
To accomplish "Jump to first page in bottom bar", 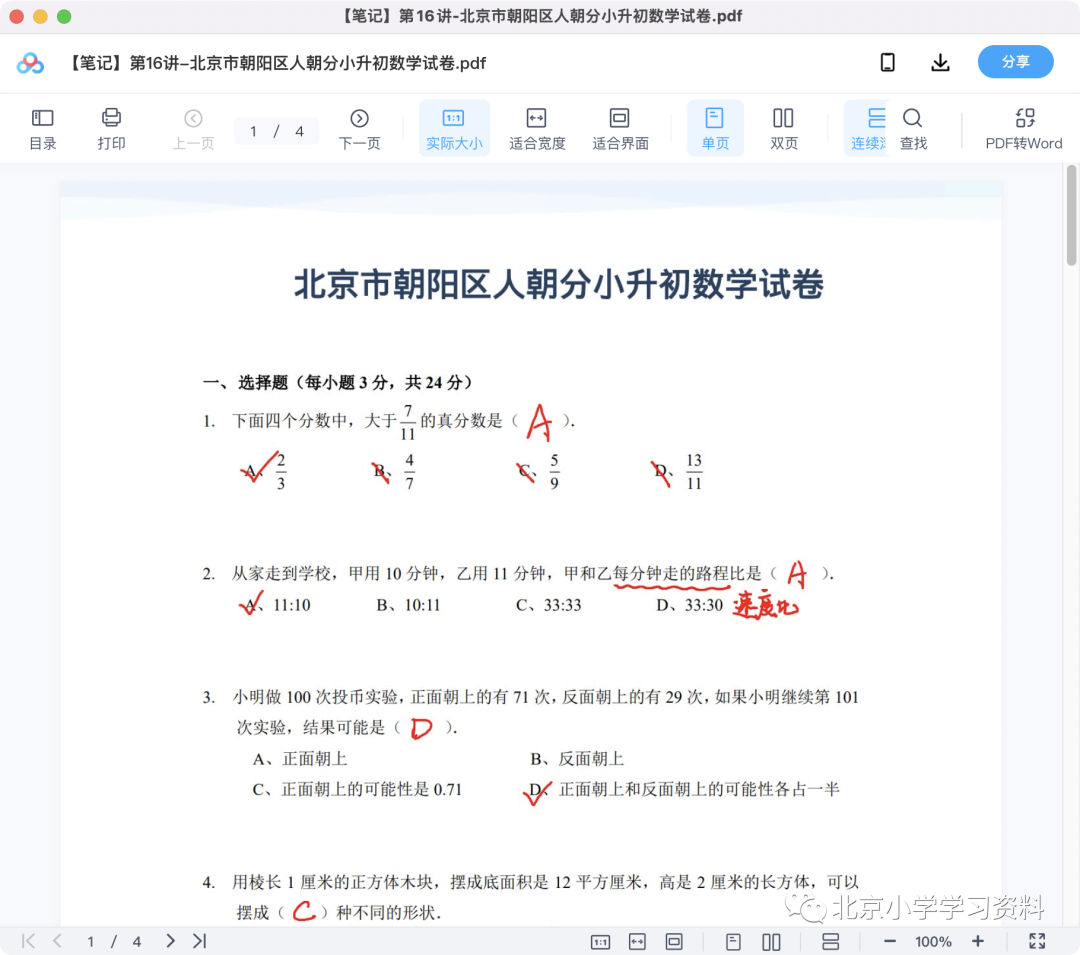I will coord(28,941).
